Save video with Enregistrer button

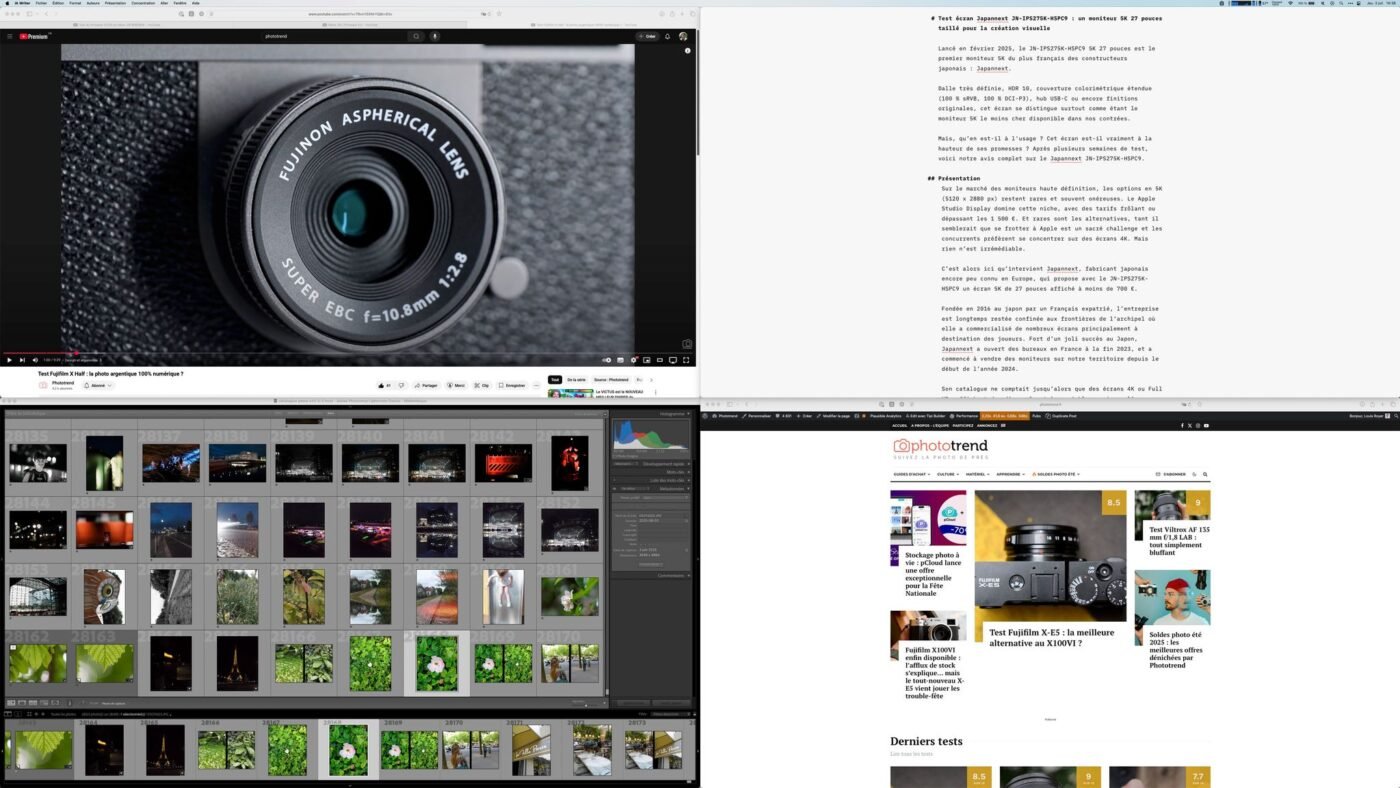tap(512, 385)
